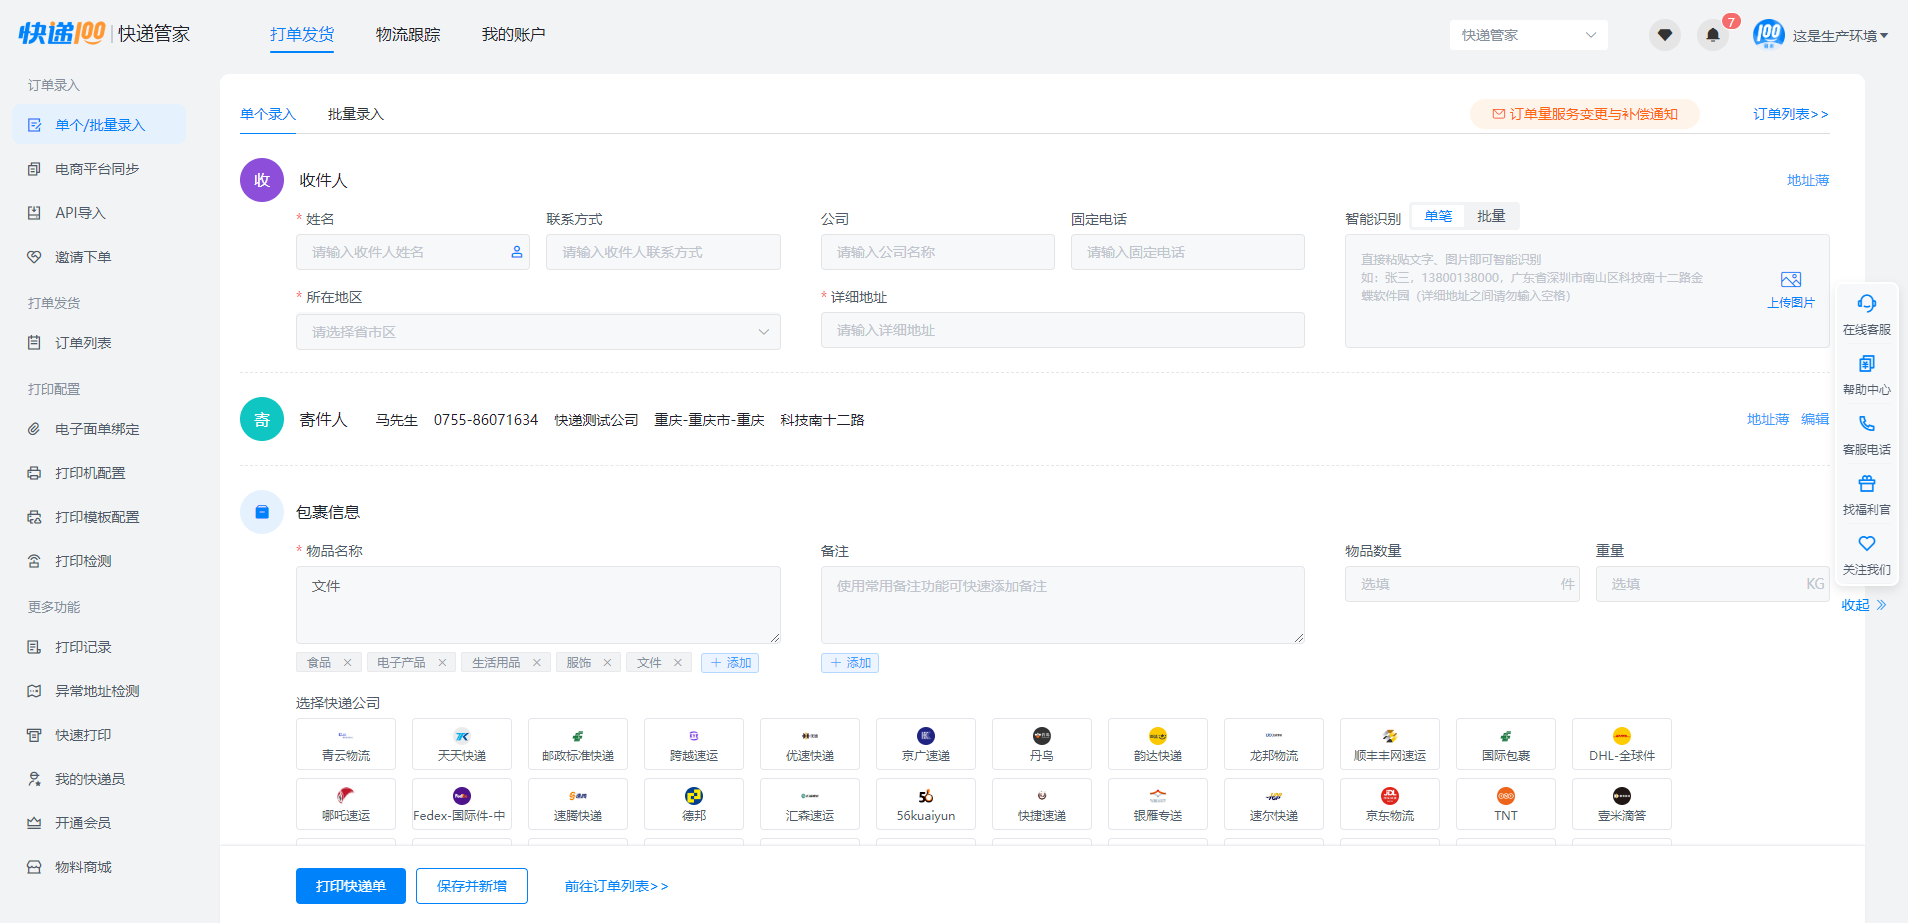The width and height of the screenshot is (1908, 923).
Task: Open the notification bell icon
Action: click(x=1713, y=35)
